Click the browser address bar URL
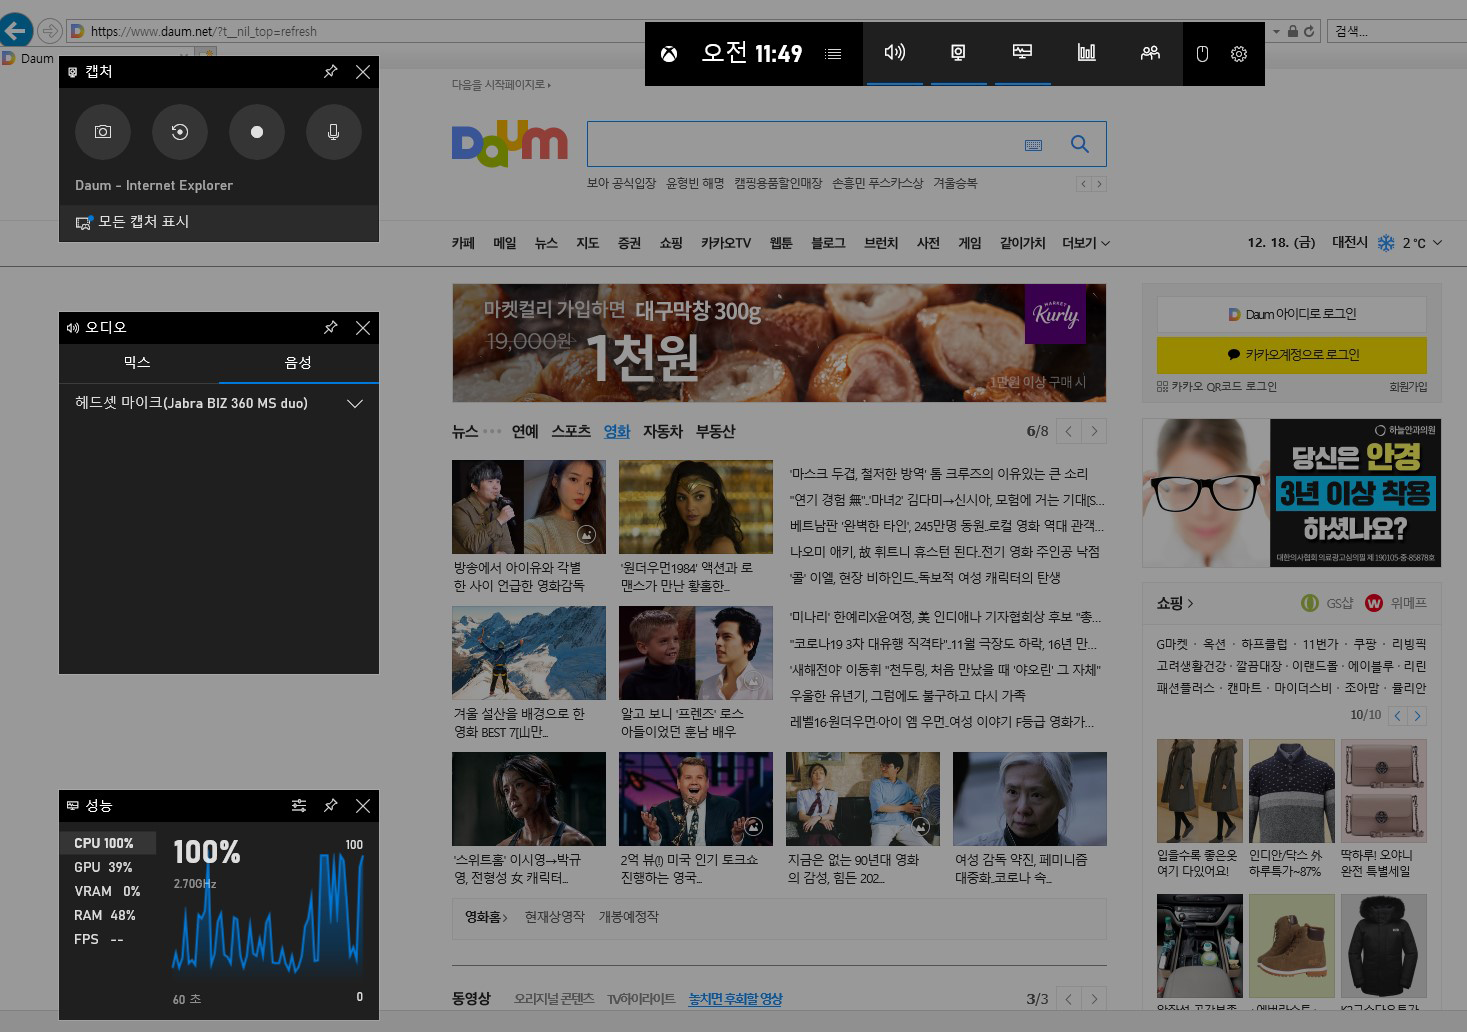 204,31
